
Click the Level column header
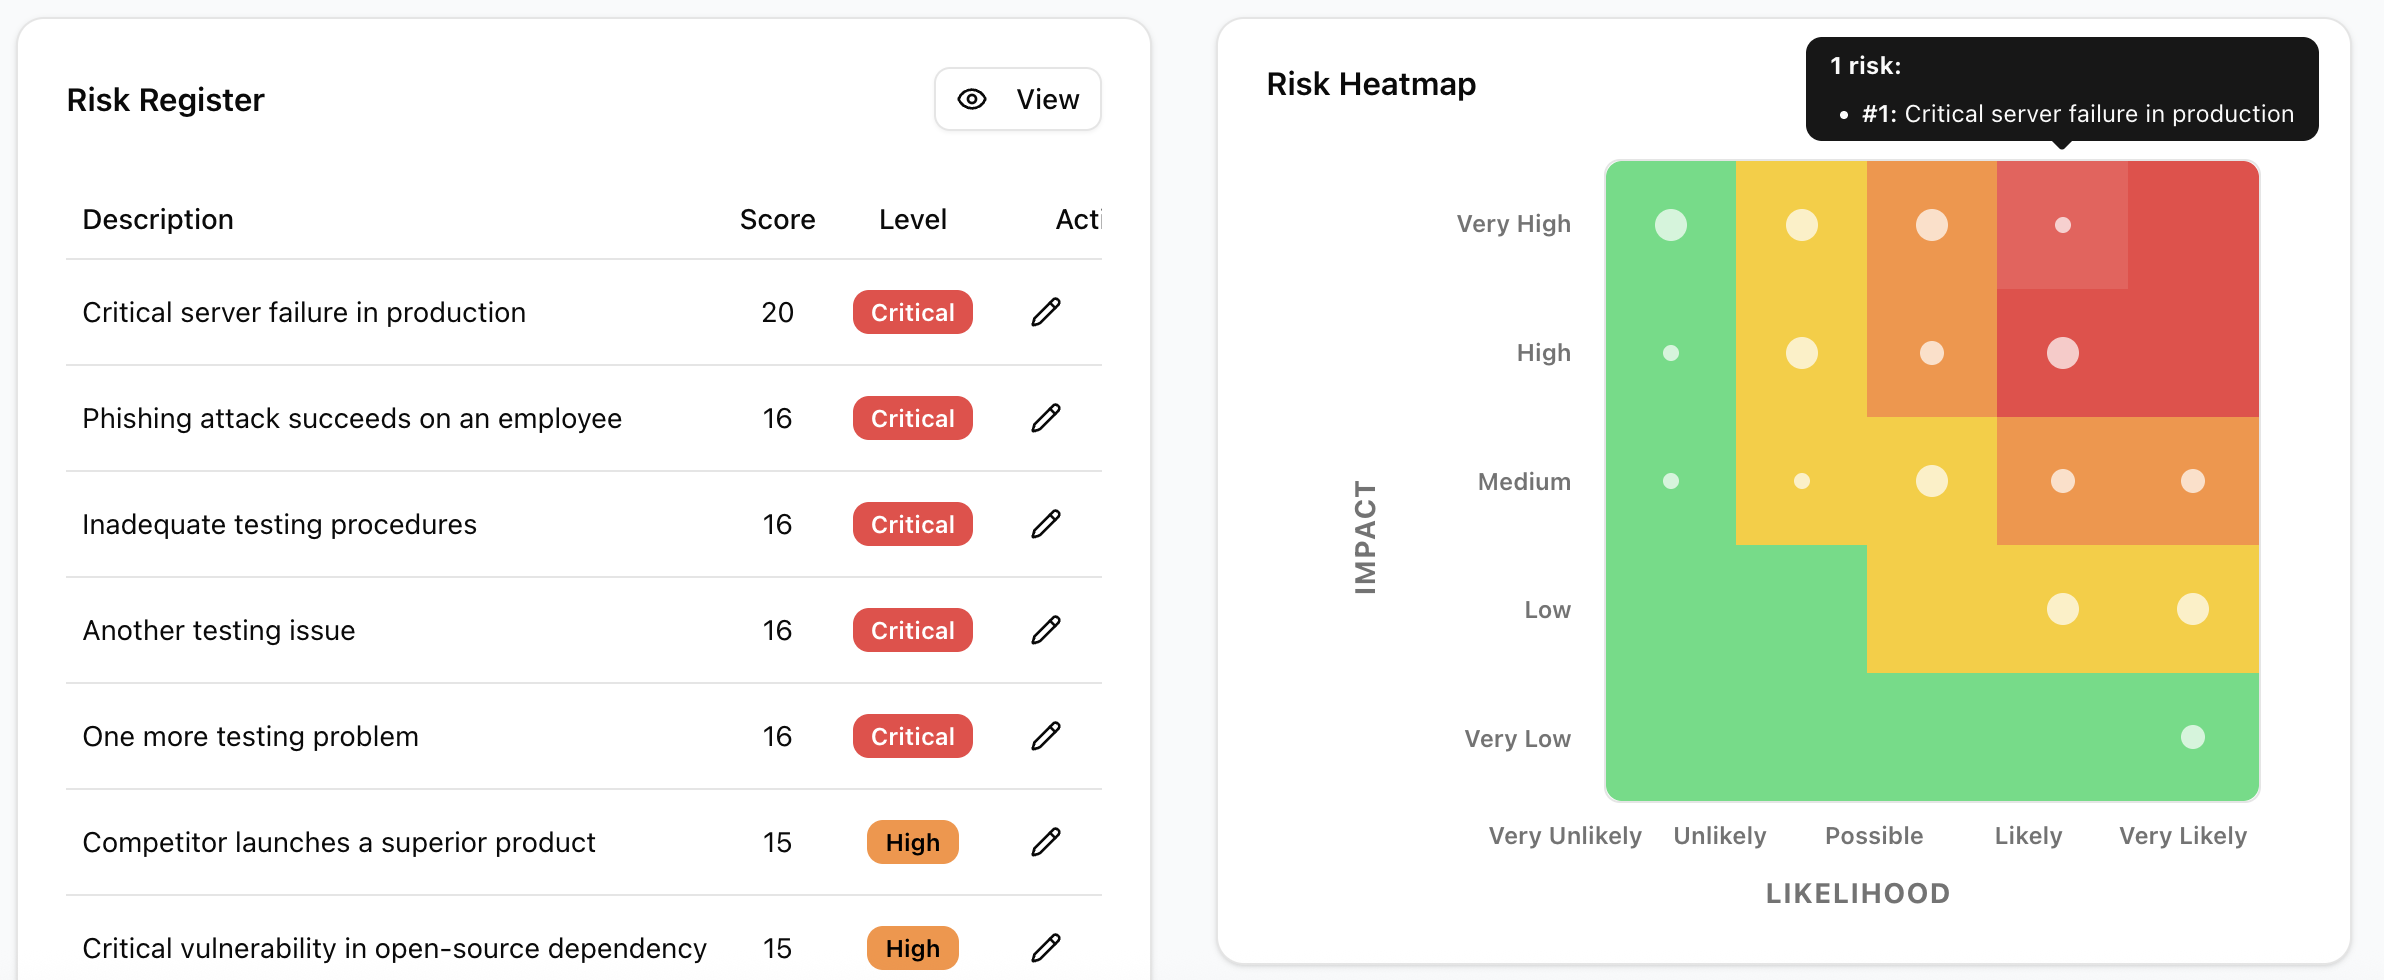tap(912, 219)
